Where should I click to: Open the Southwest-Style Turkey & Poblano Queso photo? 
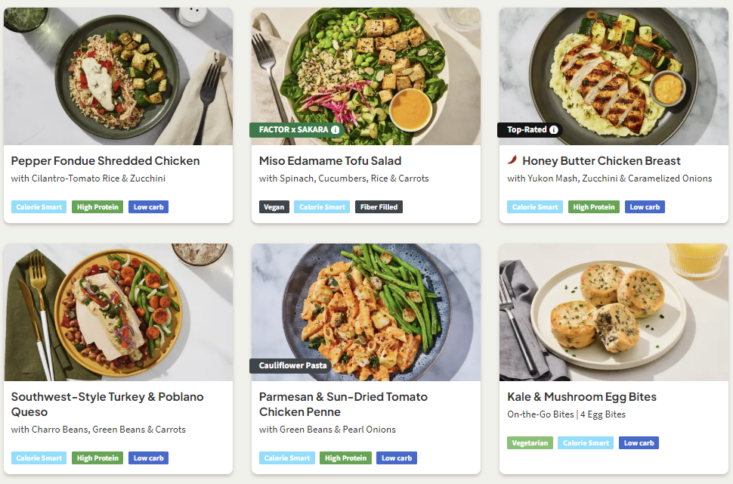118,312
